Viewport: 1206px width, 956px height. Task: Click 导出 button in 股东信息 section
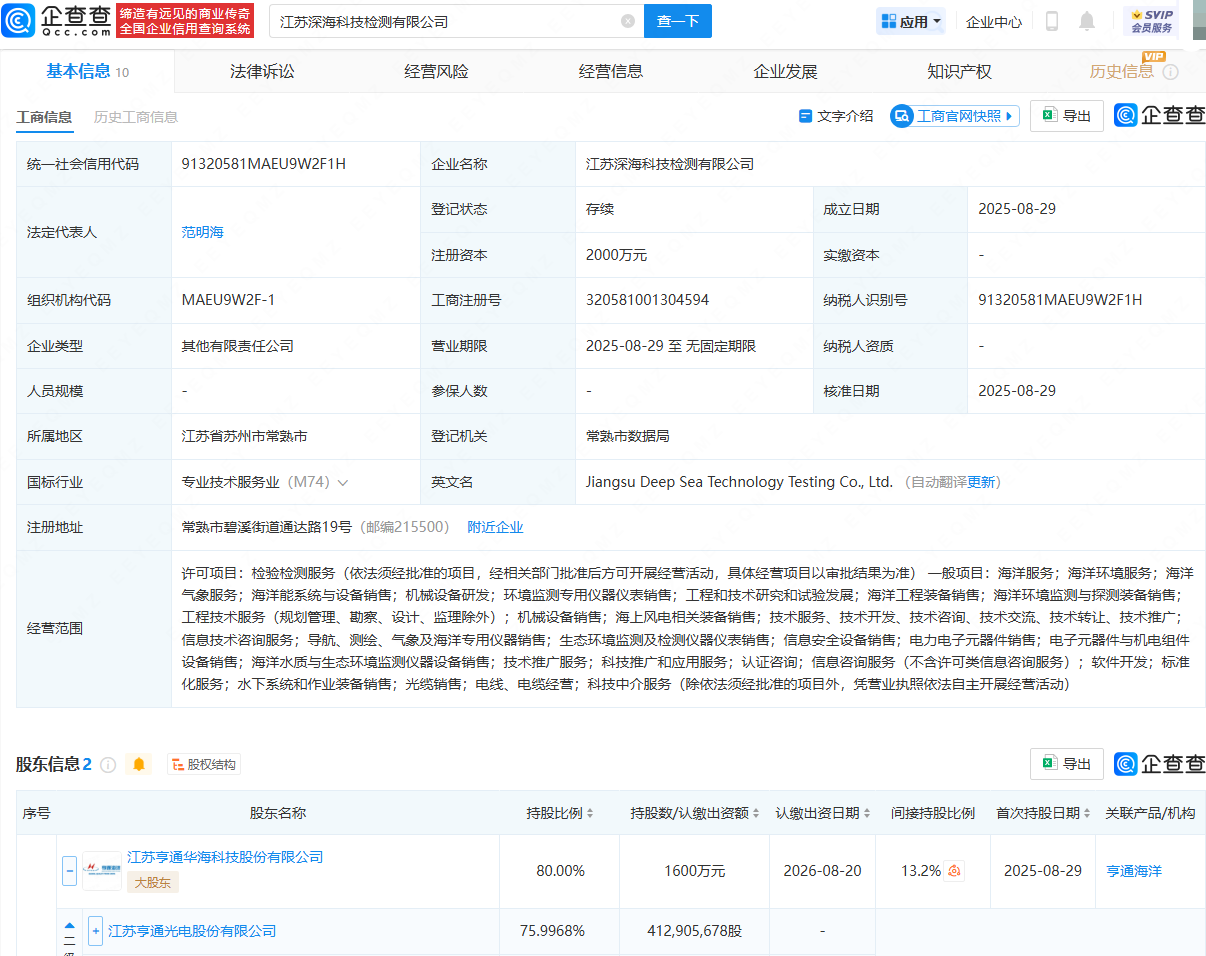tap(1067, 764)
